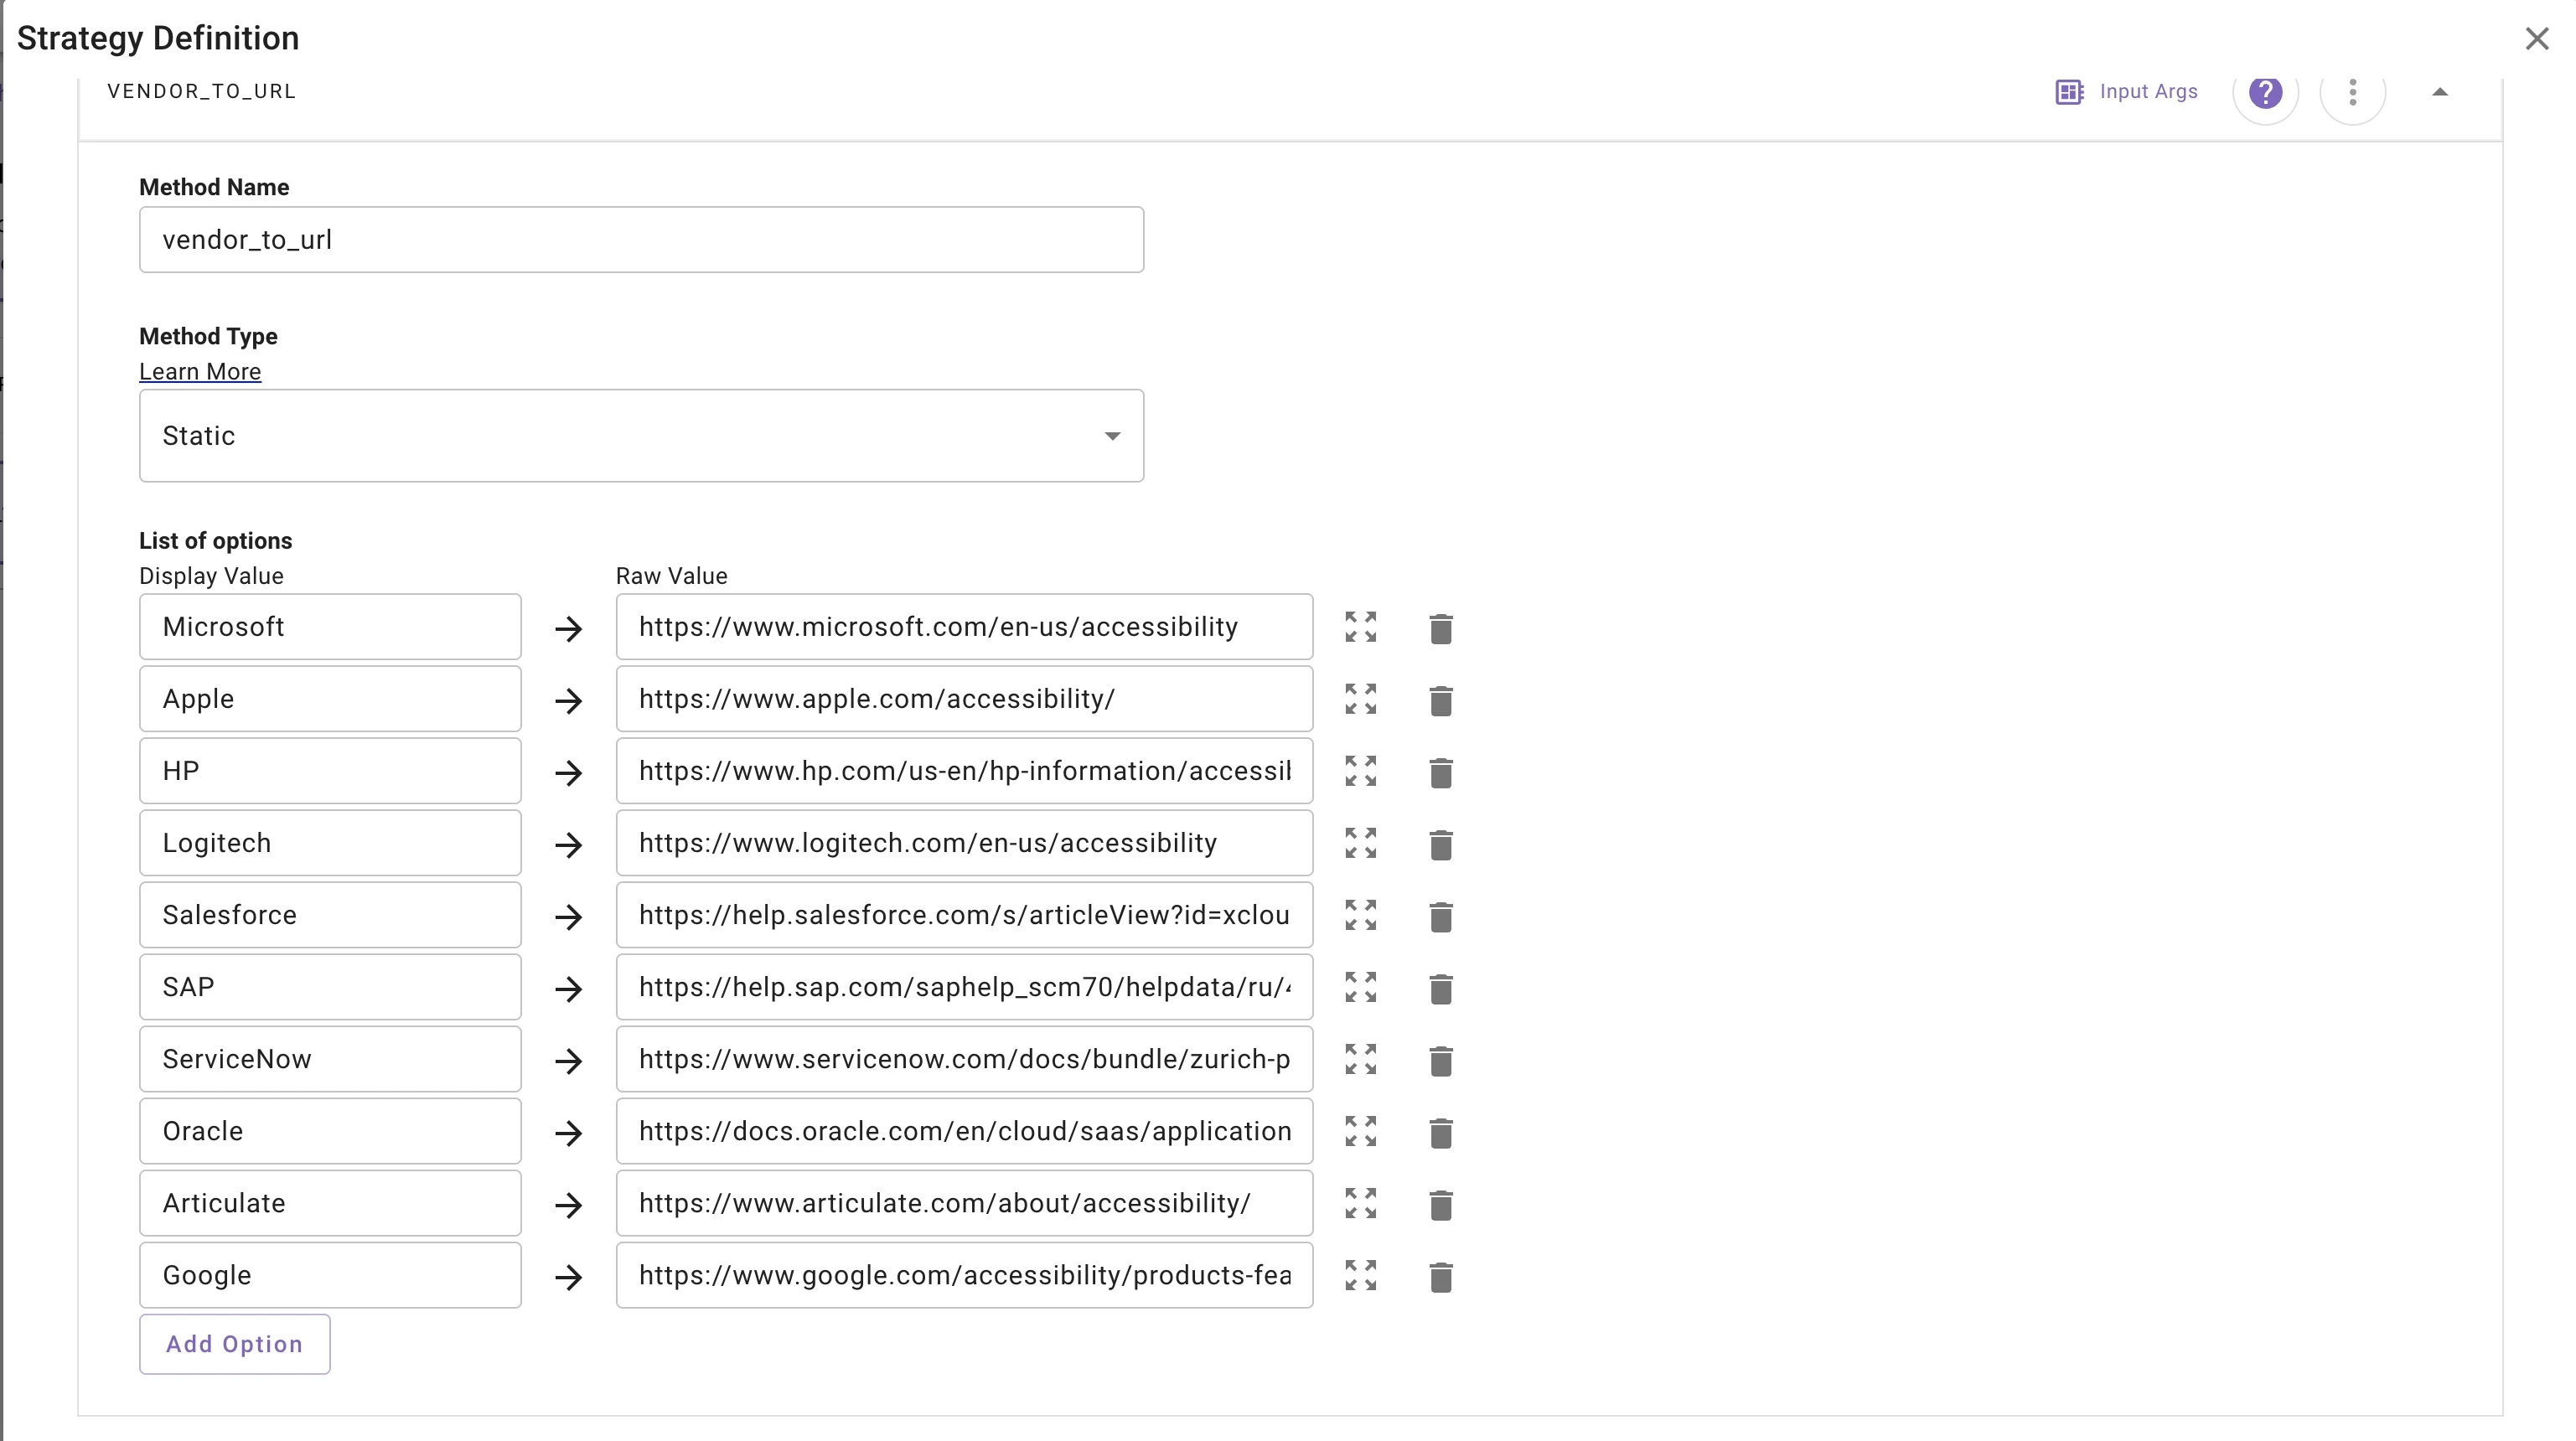Remove the SAP option with trash icon

(1440, 988)
